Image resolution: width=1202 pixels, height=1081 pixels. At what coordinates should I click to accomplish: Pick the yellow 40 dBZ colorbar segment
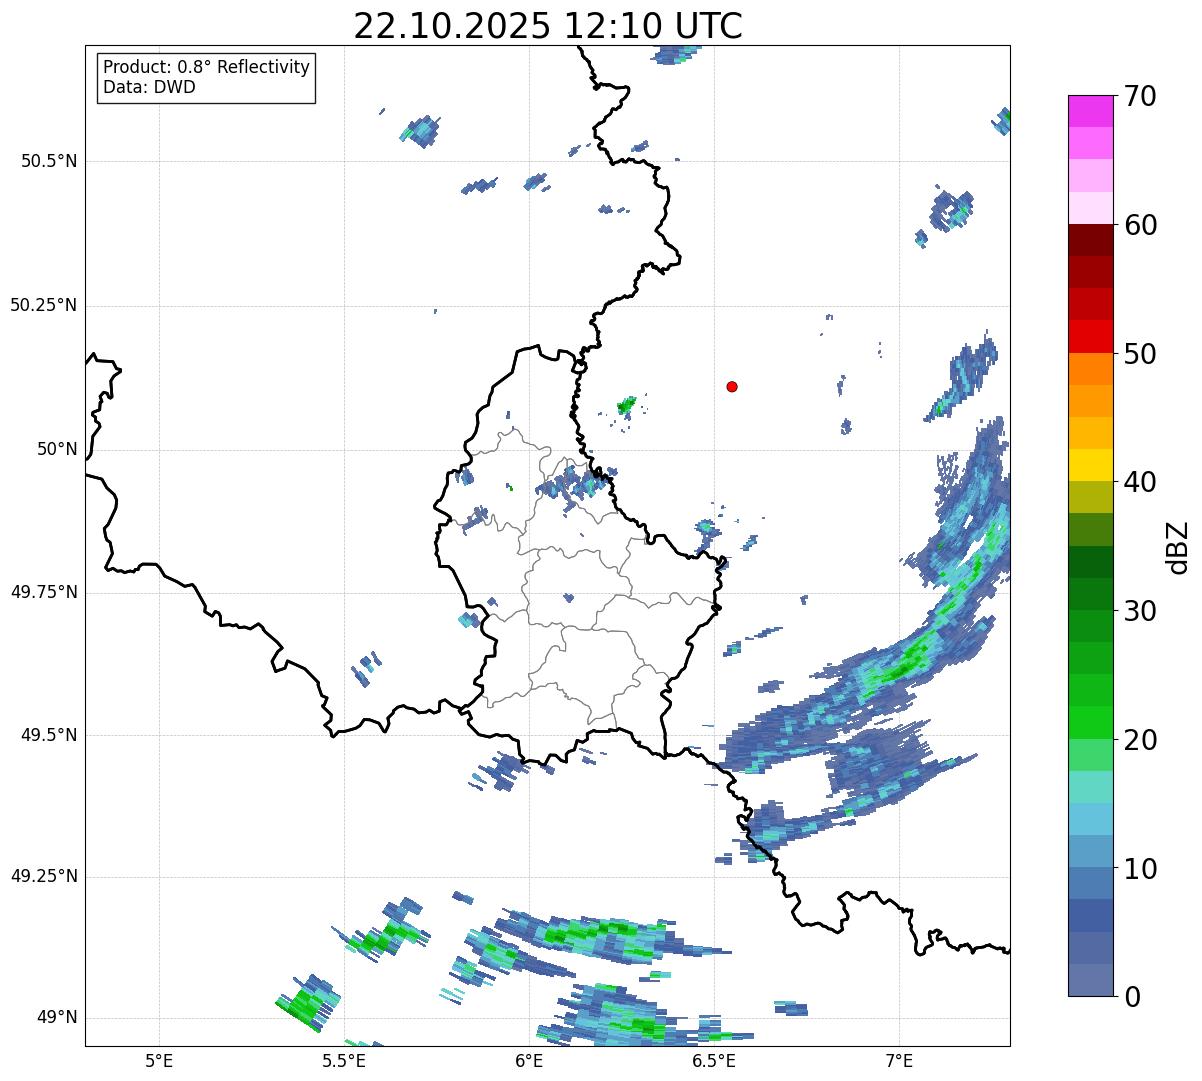tap(1091, 465)
